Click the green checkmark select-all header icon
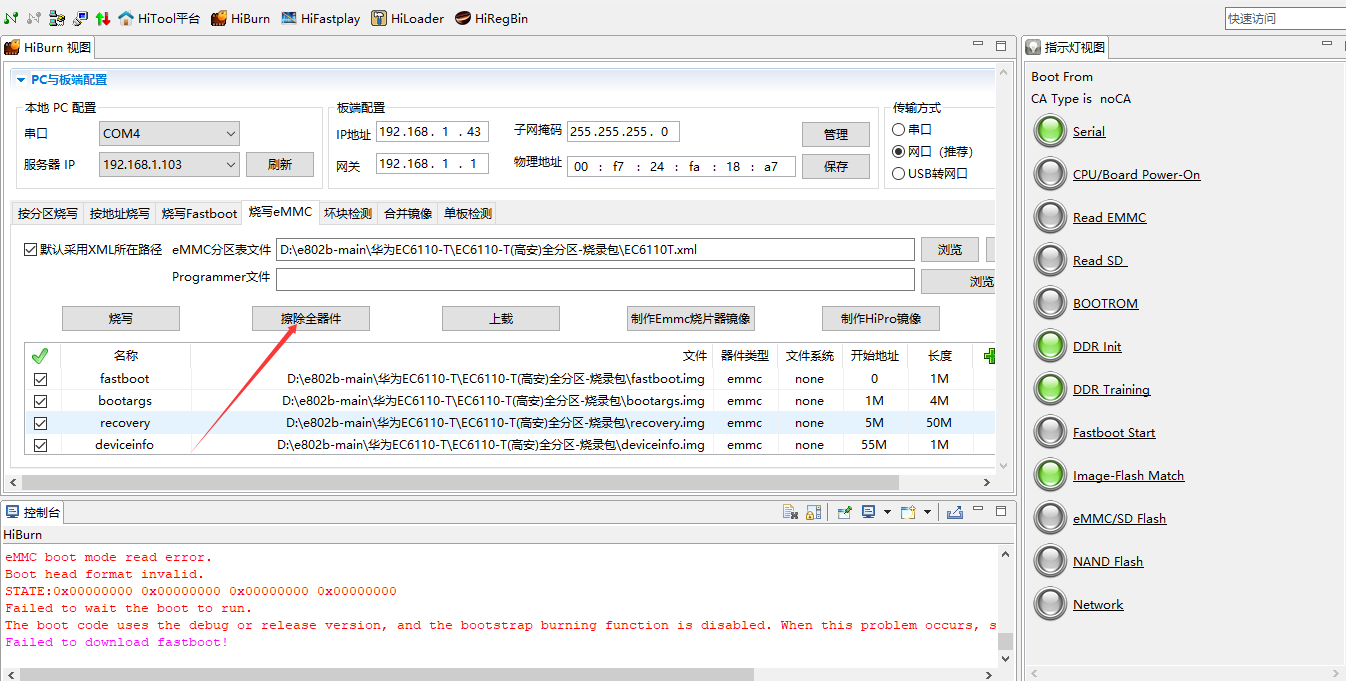The image size is (1346, 681). 40,356
